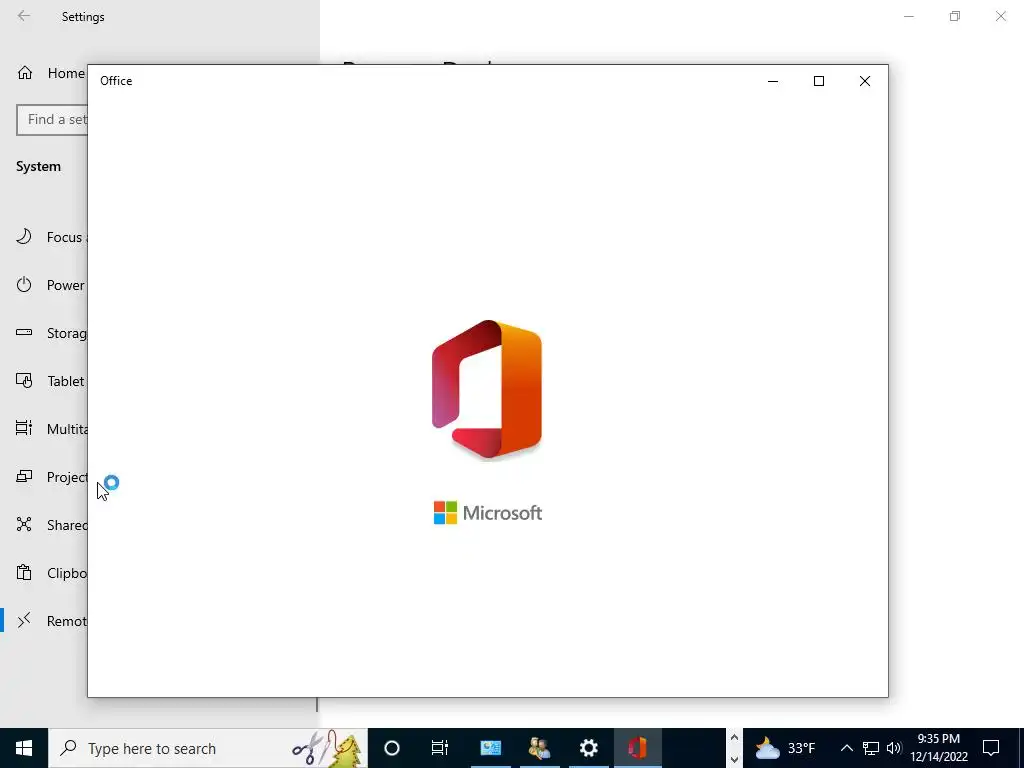
Task: Open Multitasking in Settings sidebar
Action: click(x=51, y=429)
